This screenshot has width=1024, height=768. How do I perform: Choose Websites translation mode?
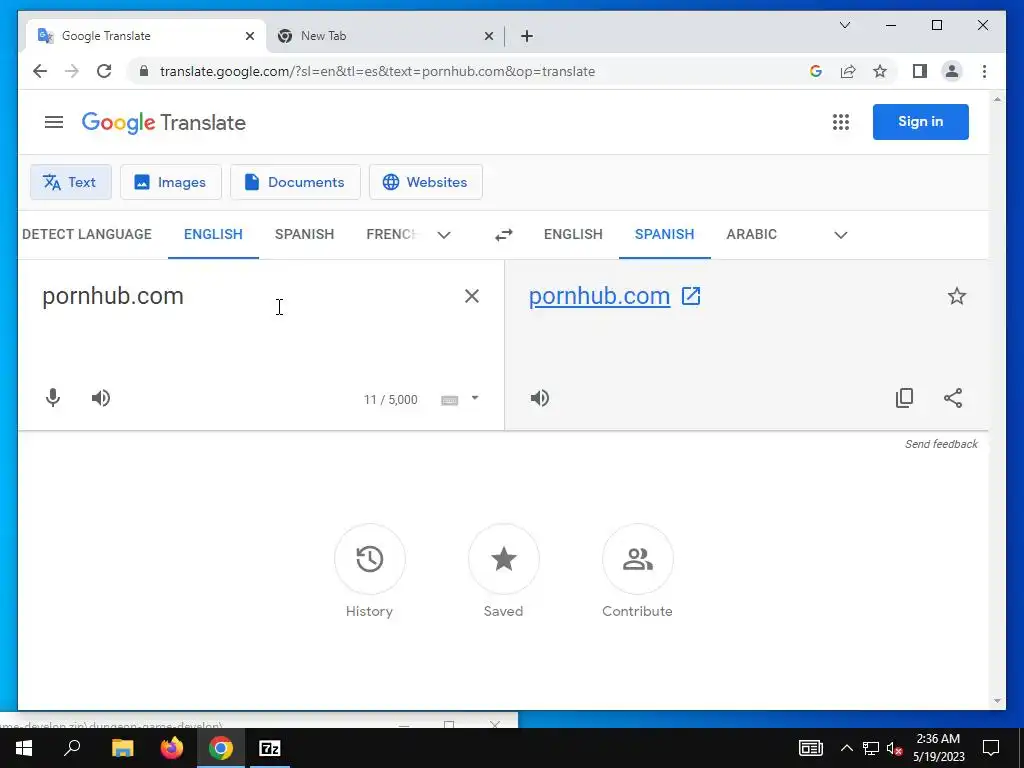(x=426, y=182)
